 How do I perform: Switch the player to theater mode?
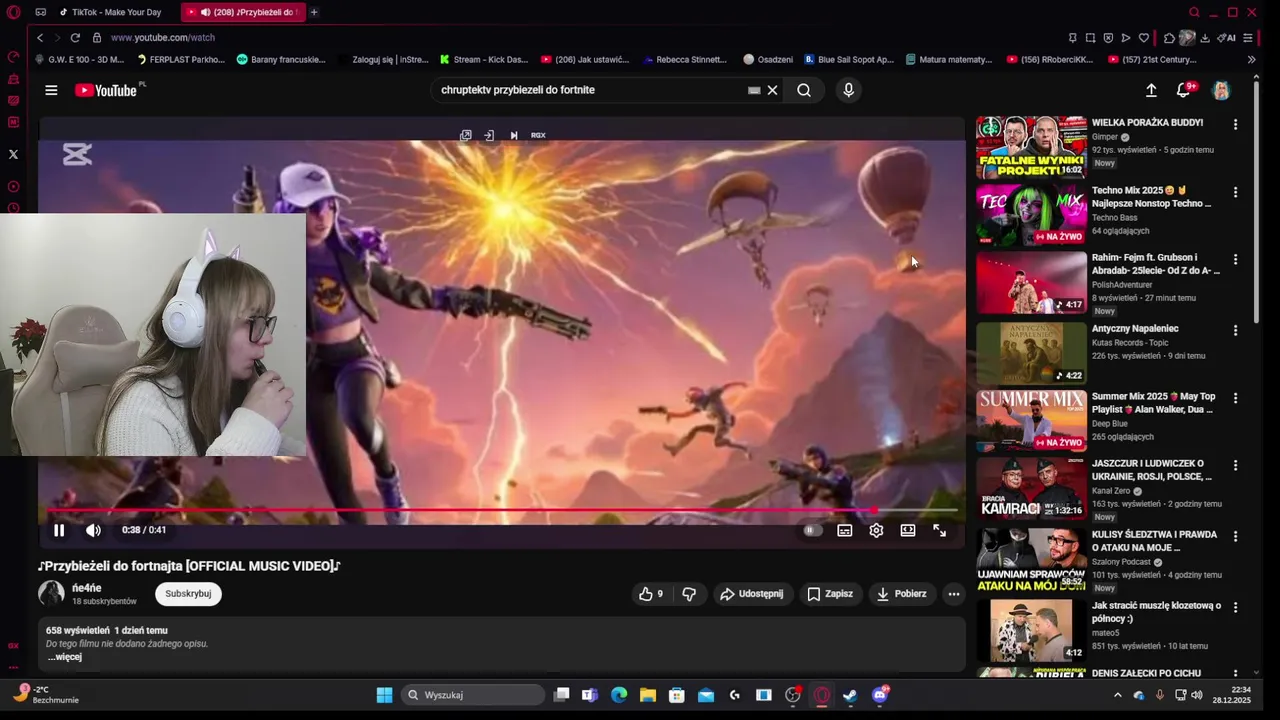[x=908, y=530]
